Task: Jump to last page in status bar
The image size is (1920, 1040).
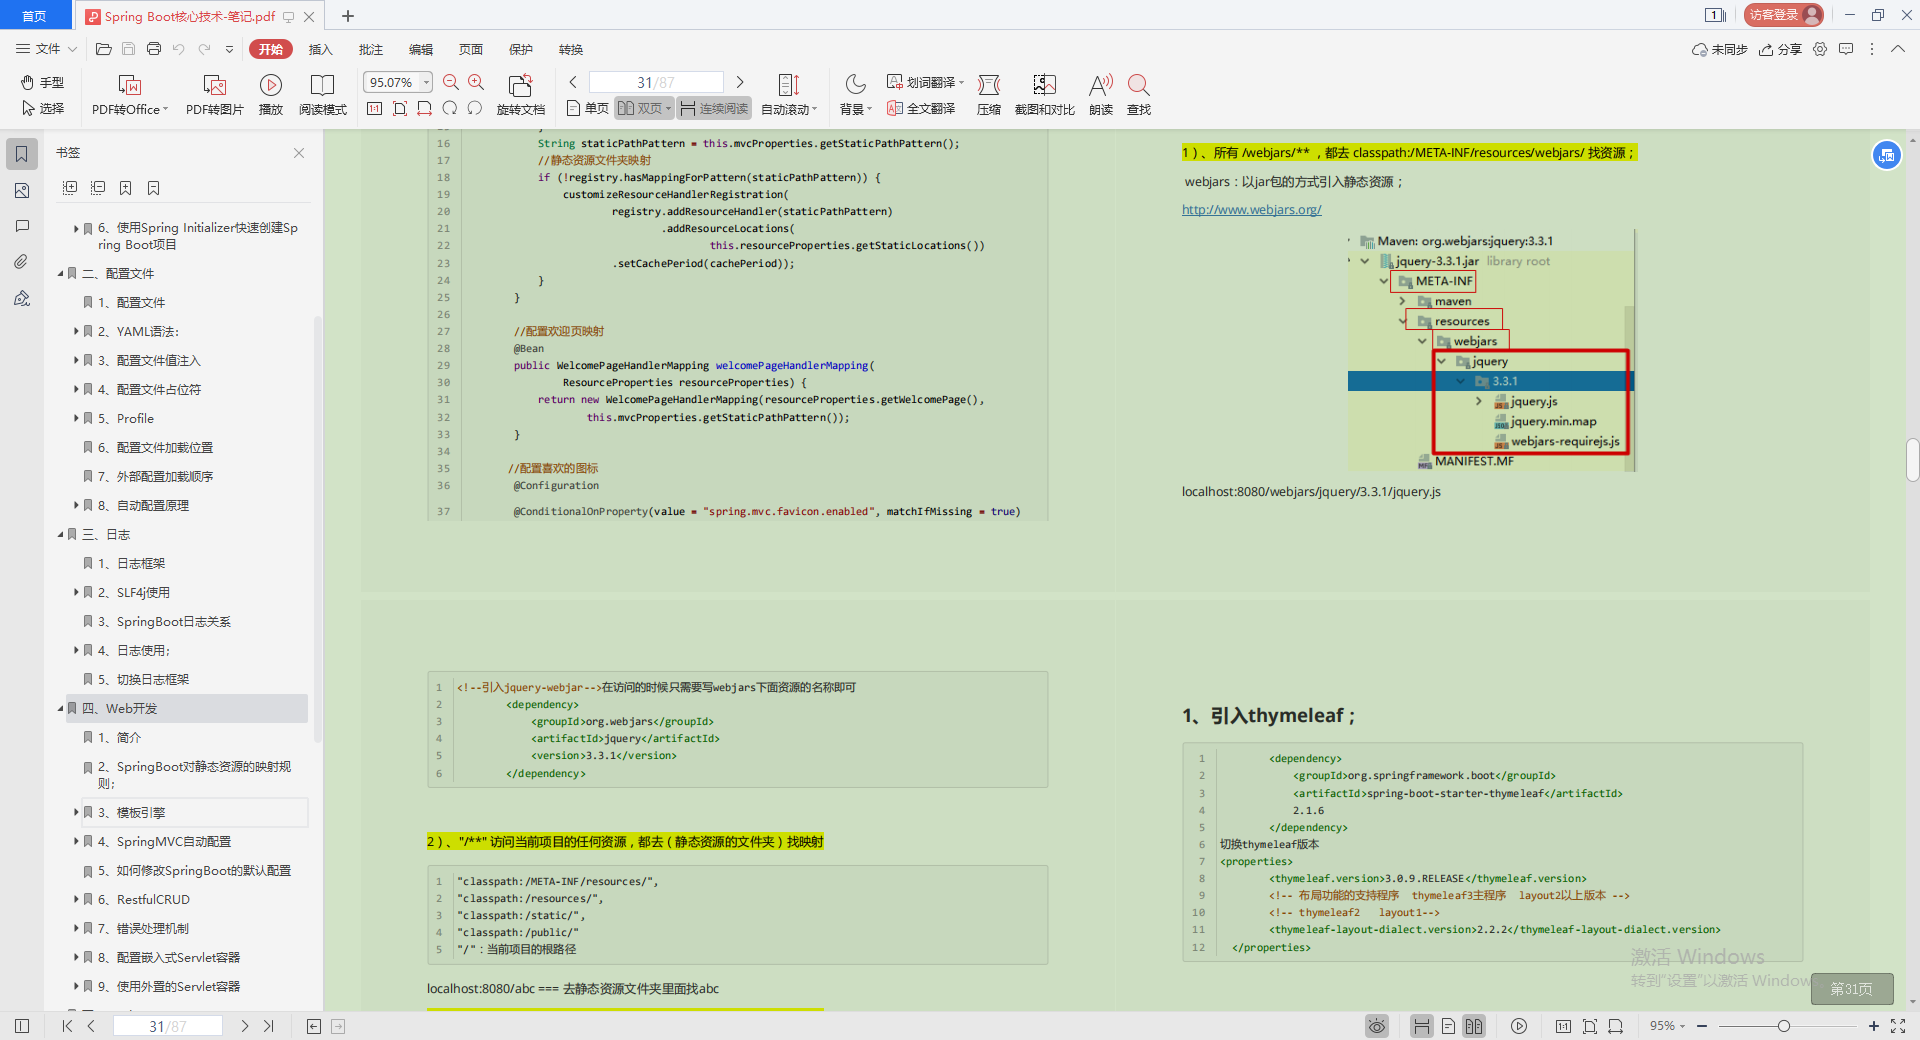Action: (269, 1026)
